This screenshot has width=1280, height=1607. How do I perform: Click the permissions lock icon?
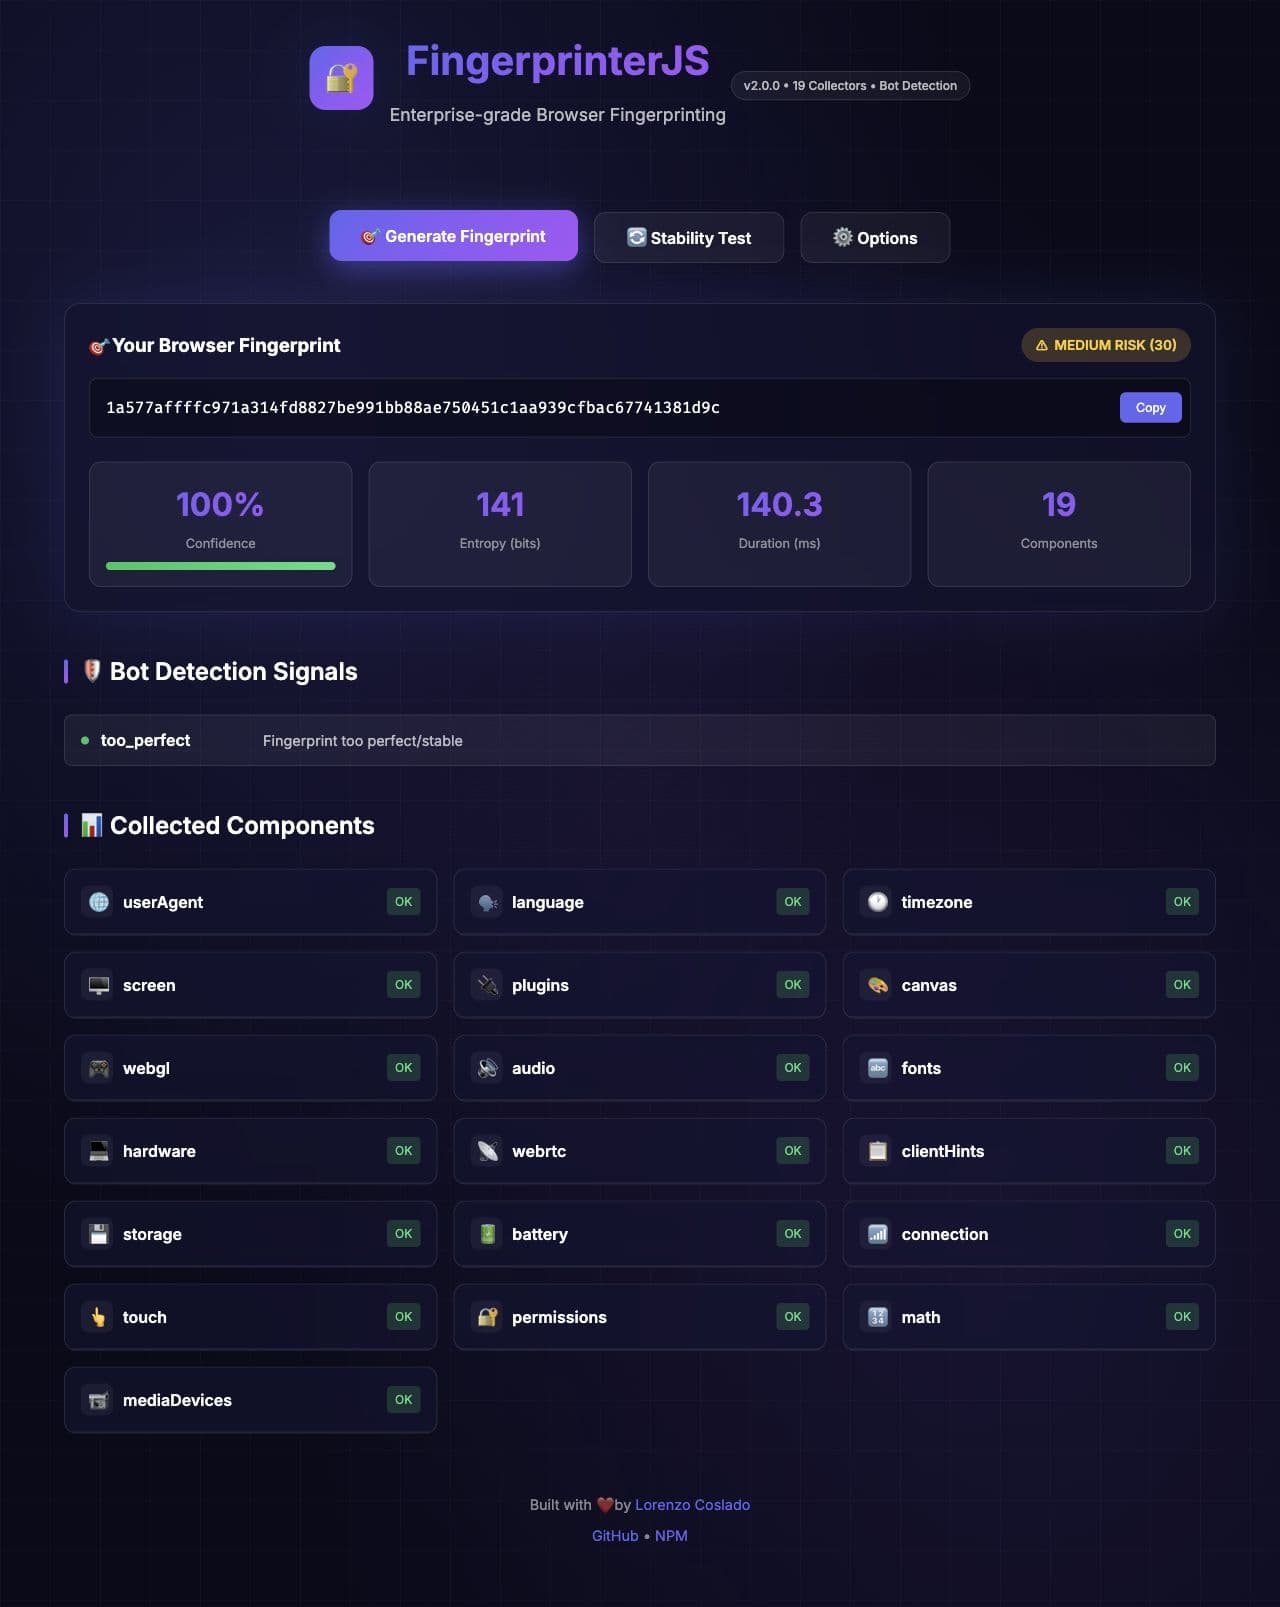tap(488, 1317)
